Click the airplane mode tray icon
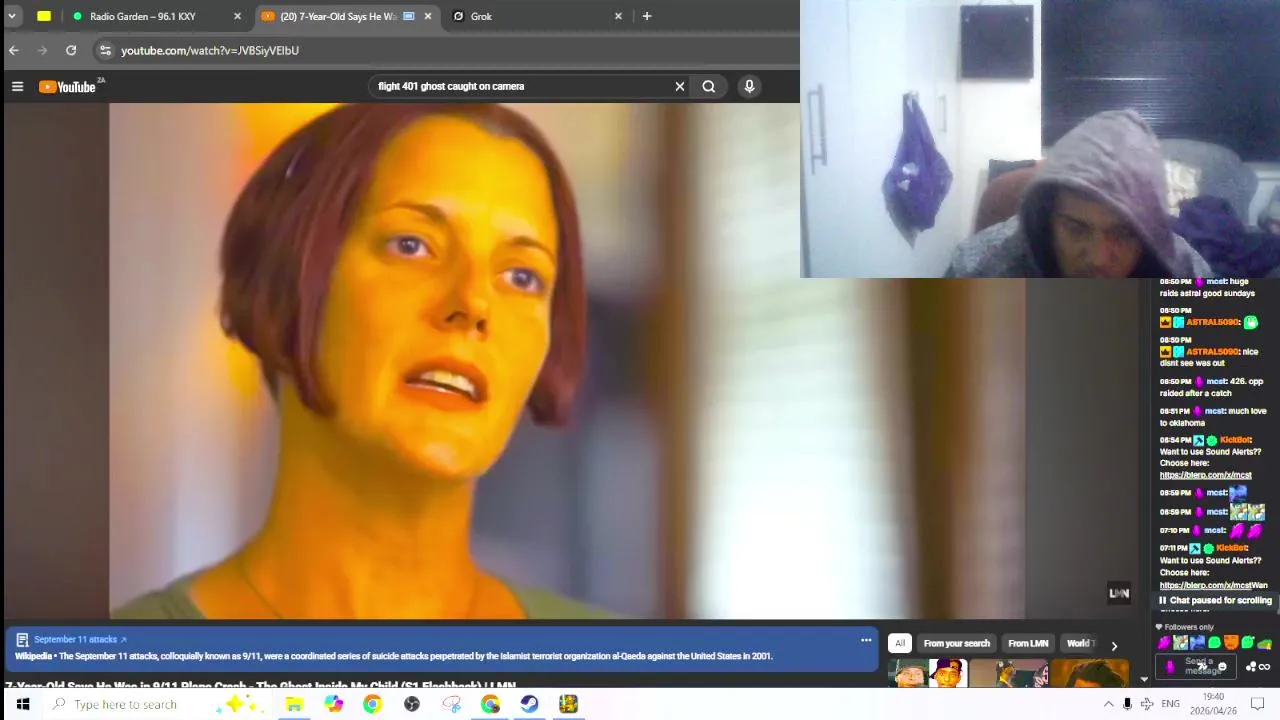Viewport: 1280px width, 720px height. point(1147,704)
